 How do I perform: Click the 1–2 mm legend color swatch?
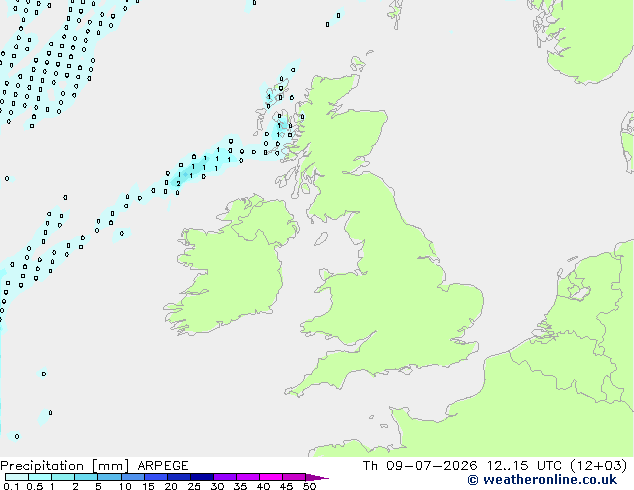[x=63, y=477]
